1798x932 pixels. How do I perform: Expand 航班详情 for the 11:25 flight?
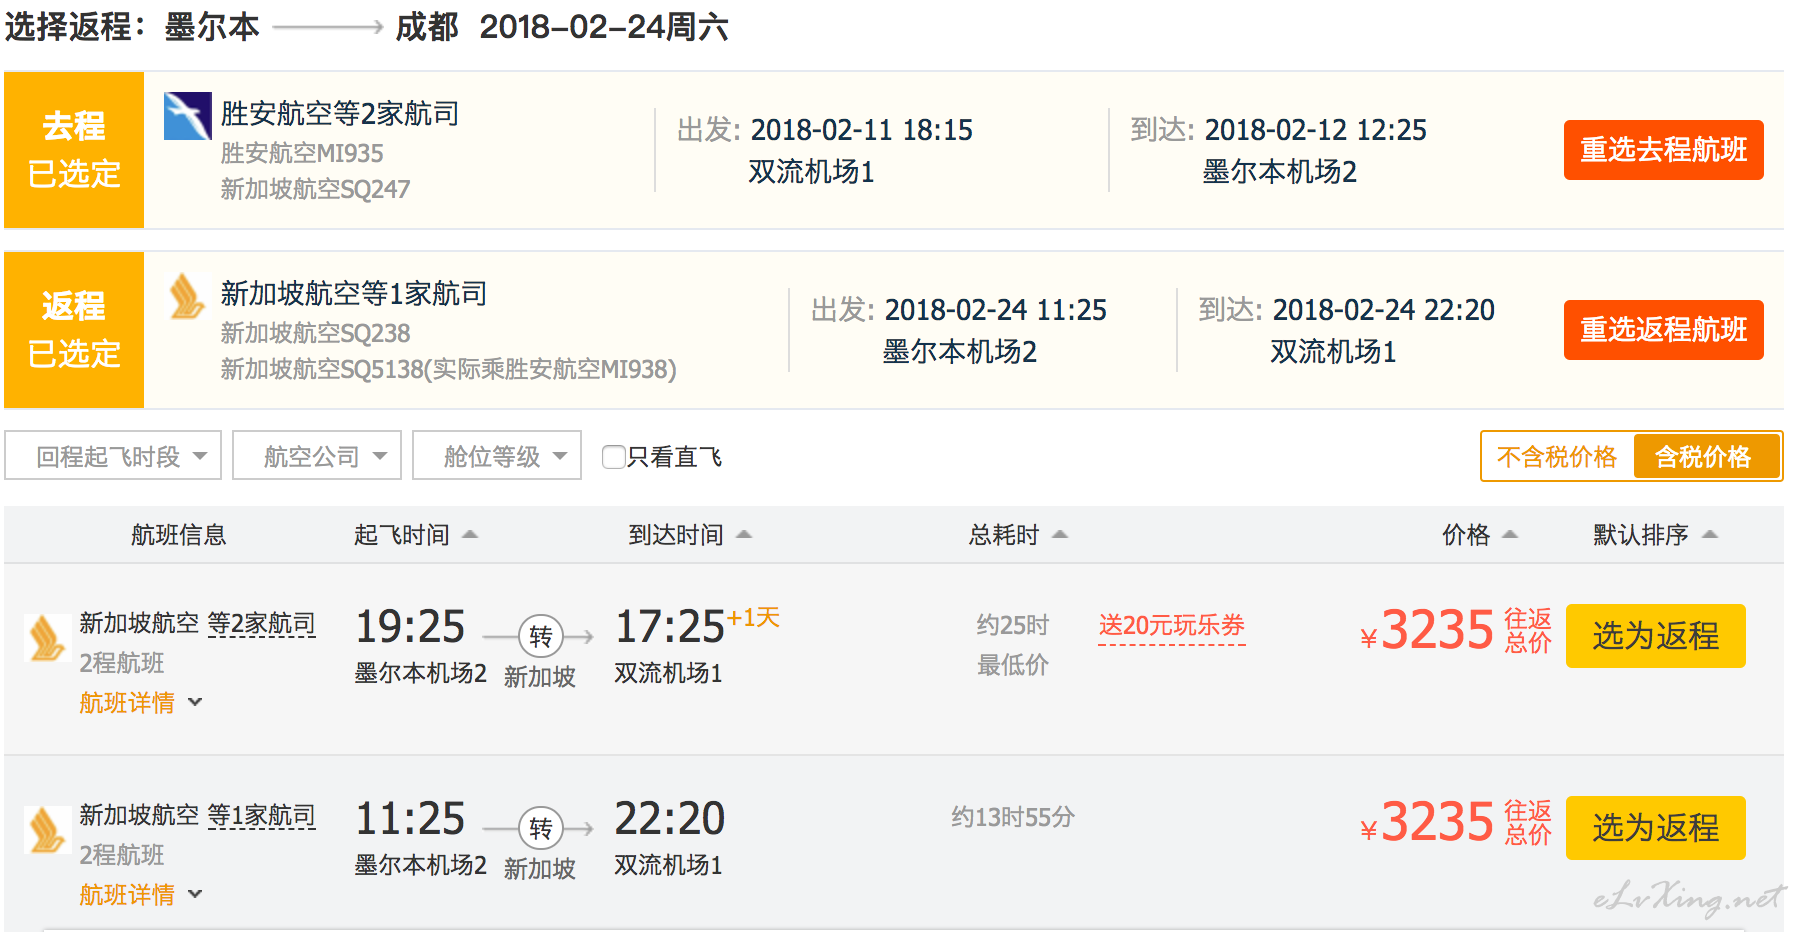141,895
